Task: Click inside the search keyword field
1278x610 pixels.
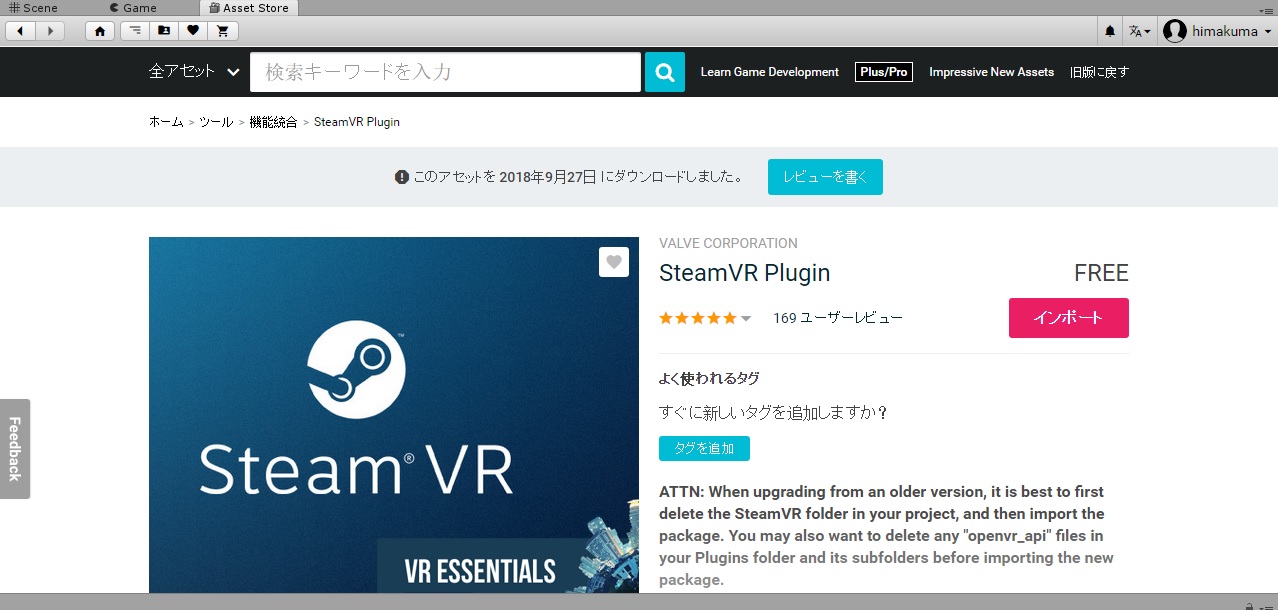Action: click(445, 71)
